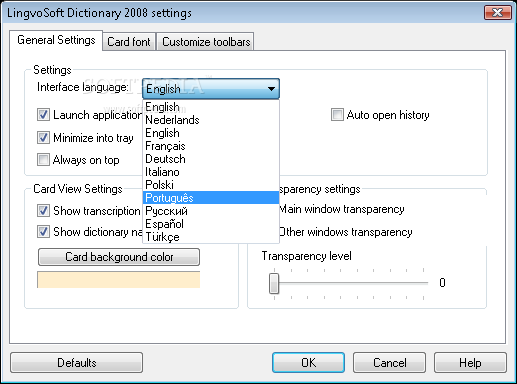
Task: Select Italiano from the dropdown list
Action: click(211, 172)
